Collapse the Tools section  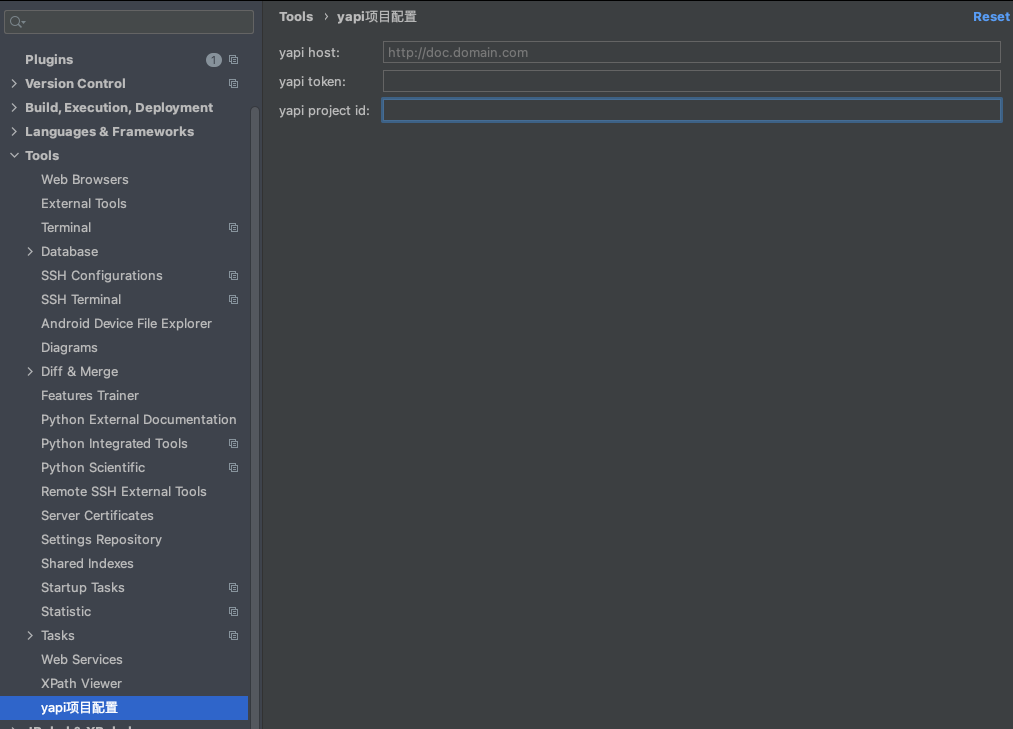14,155
